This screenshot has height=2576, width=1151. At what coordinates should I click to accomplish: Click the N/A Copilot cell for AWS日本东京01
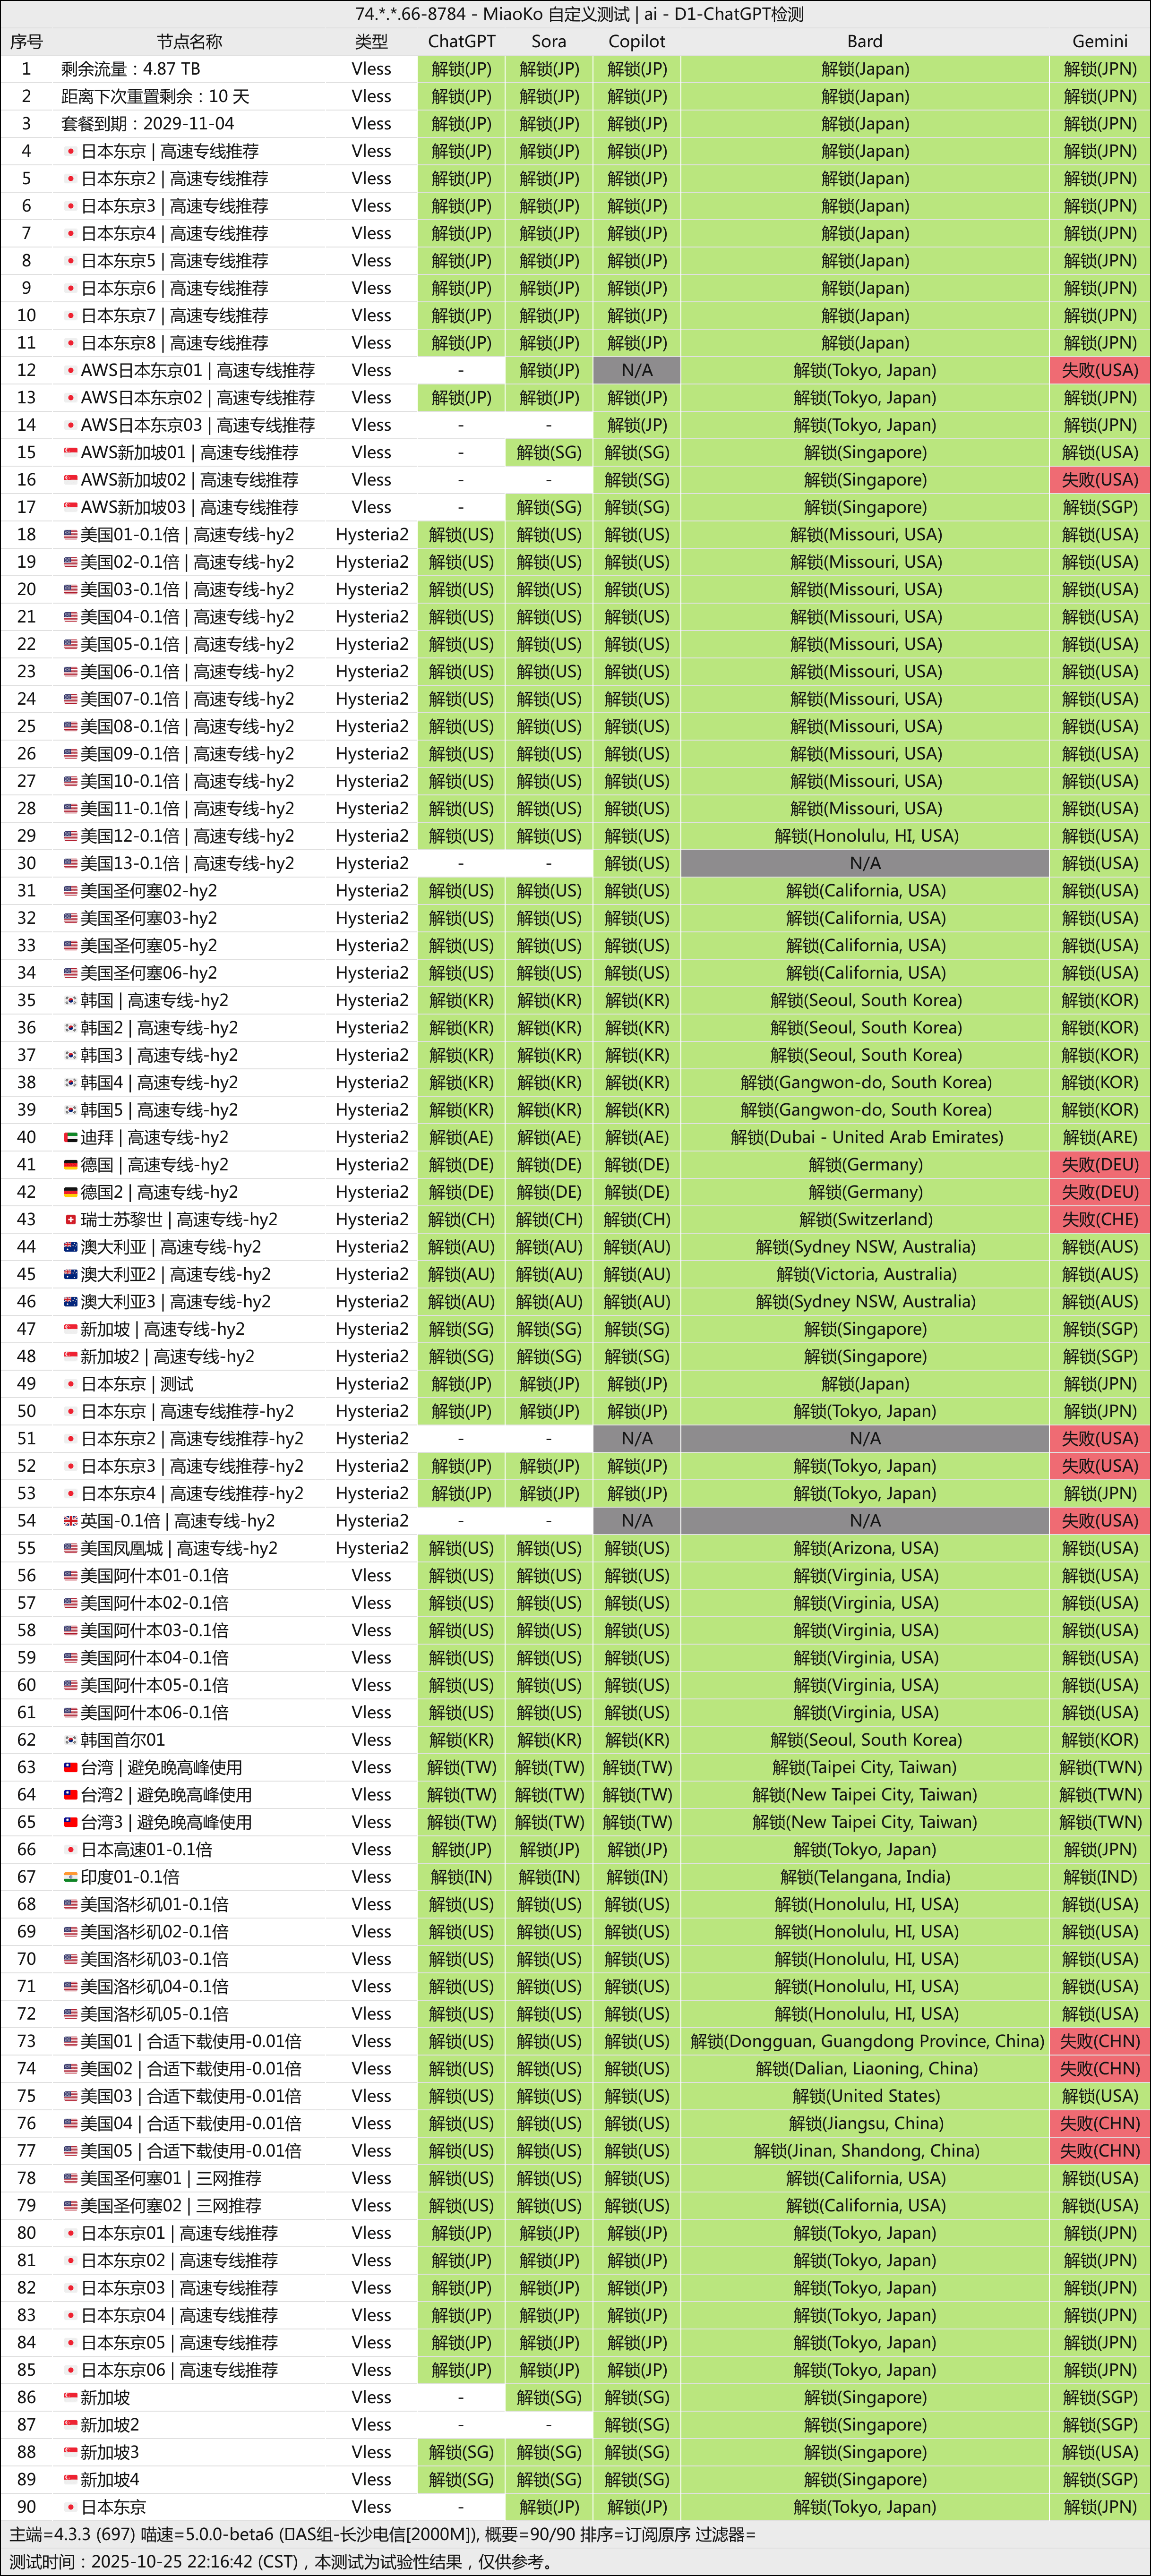click(x=637, y=370)
